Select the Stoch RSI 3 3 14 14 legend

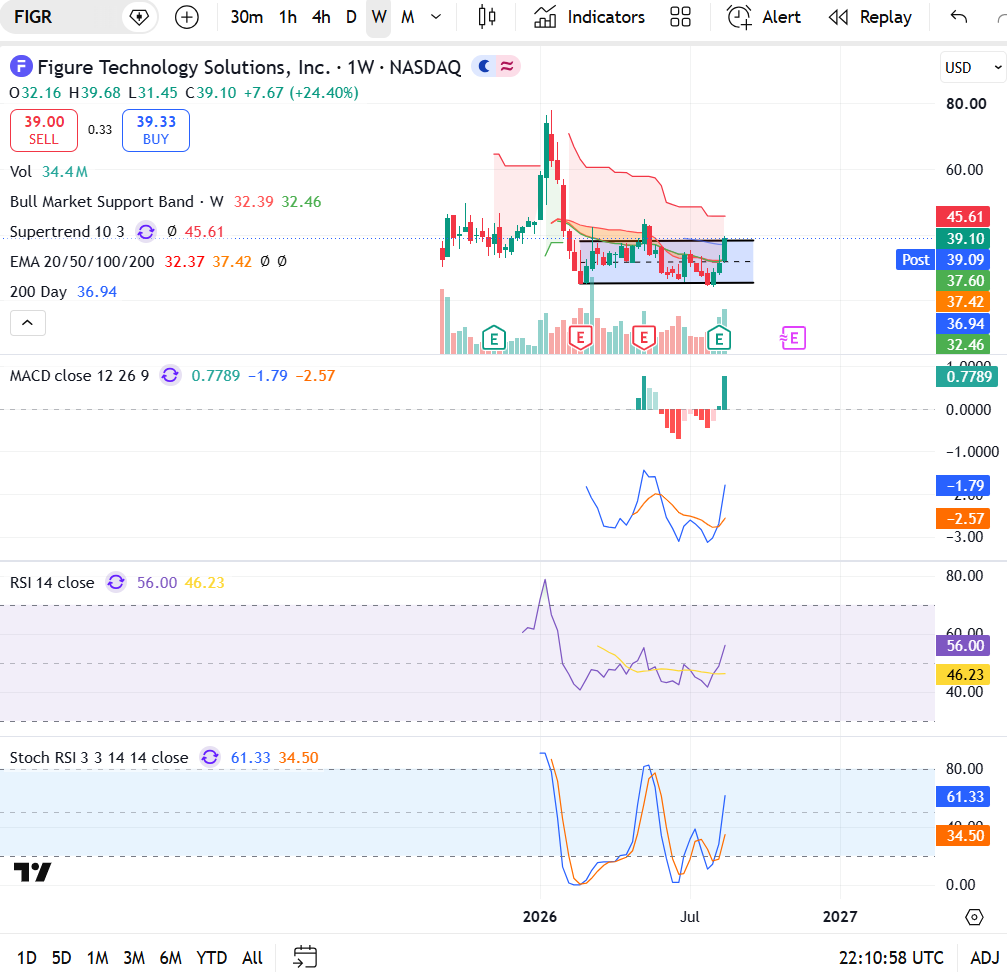(x=99, y=758)
